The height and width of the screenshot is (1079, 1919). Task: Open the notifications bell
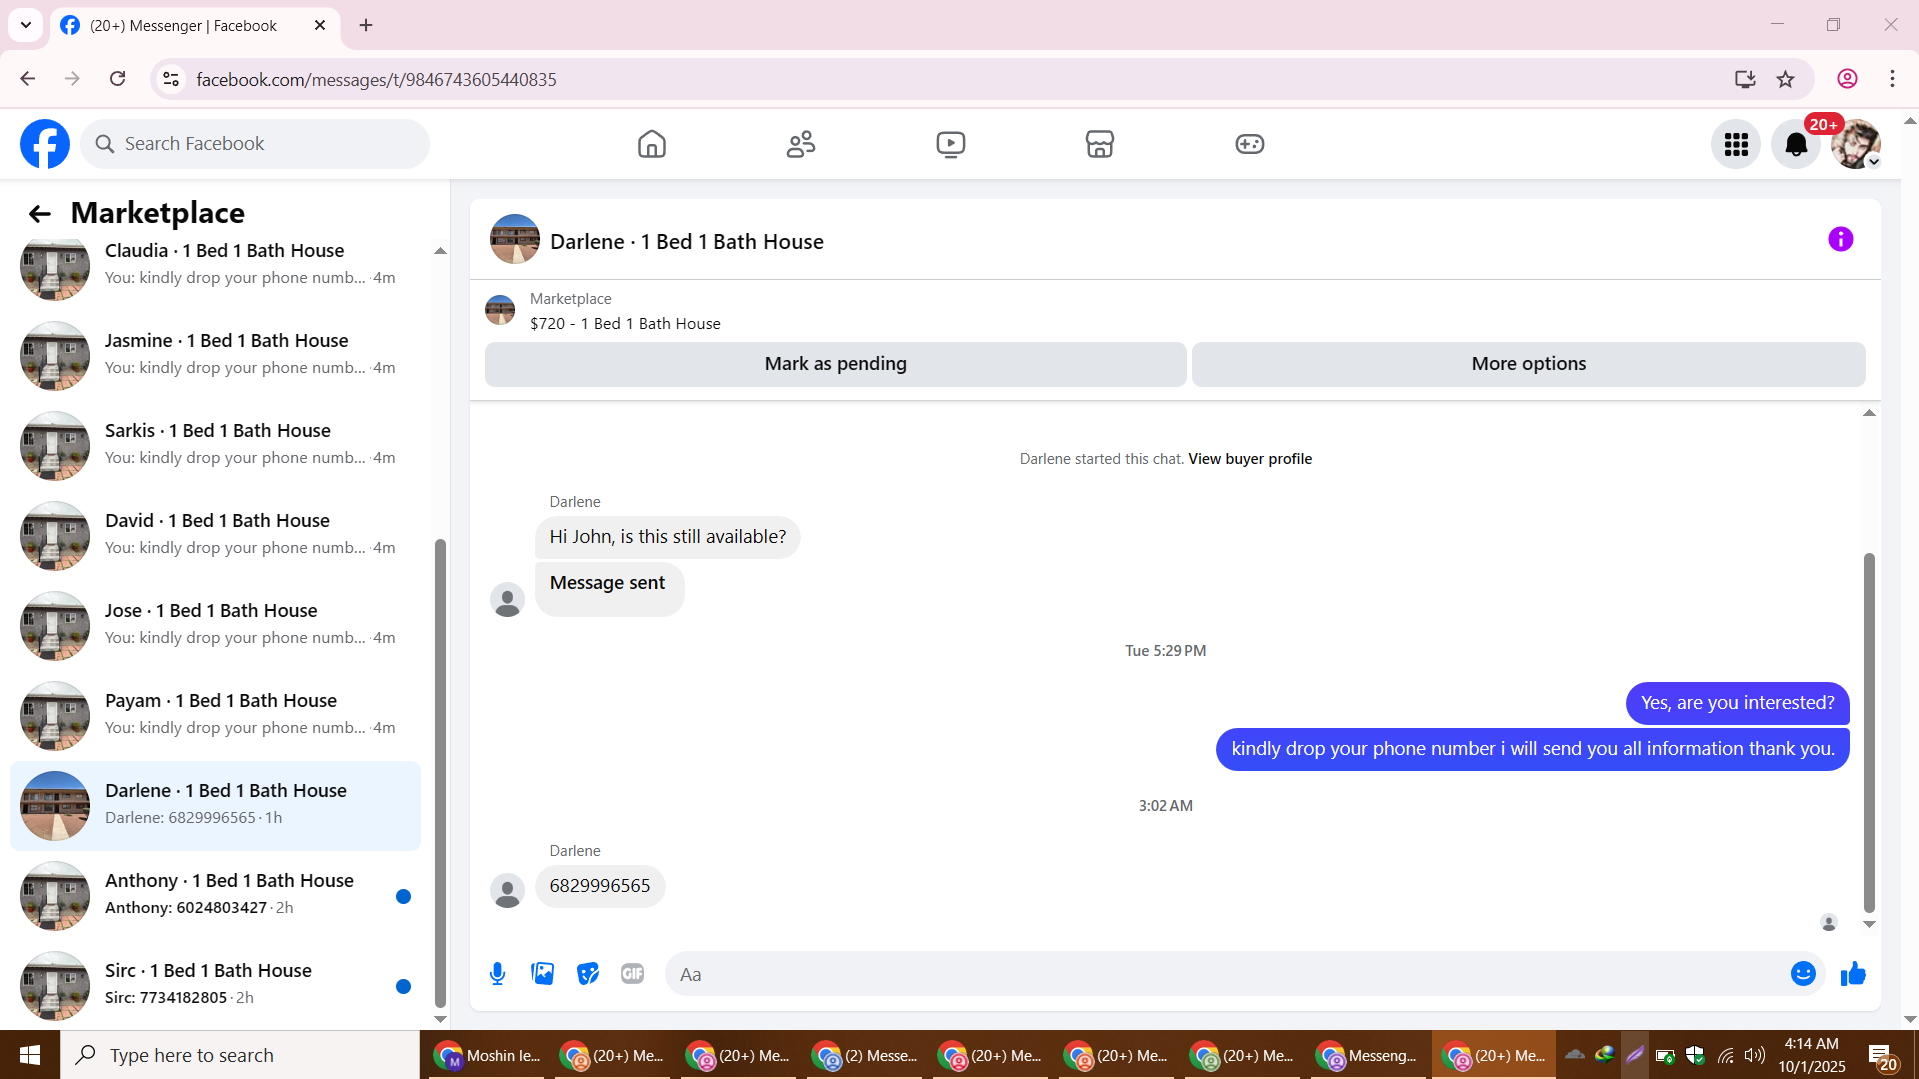click(1796, 144)
